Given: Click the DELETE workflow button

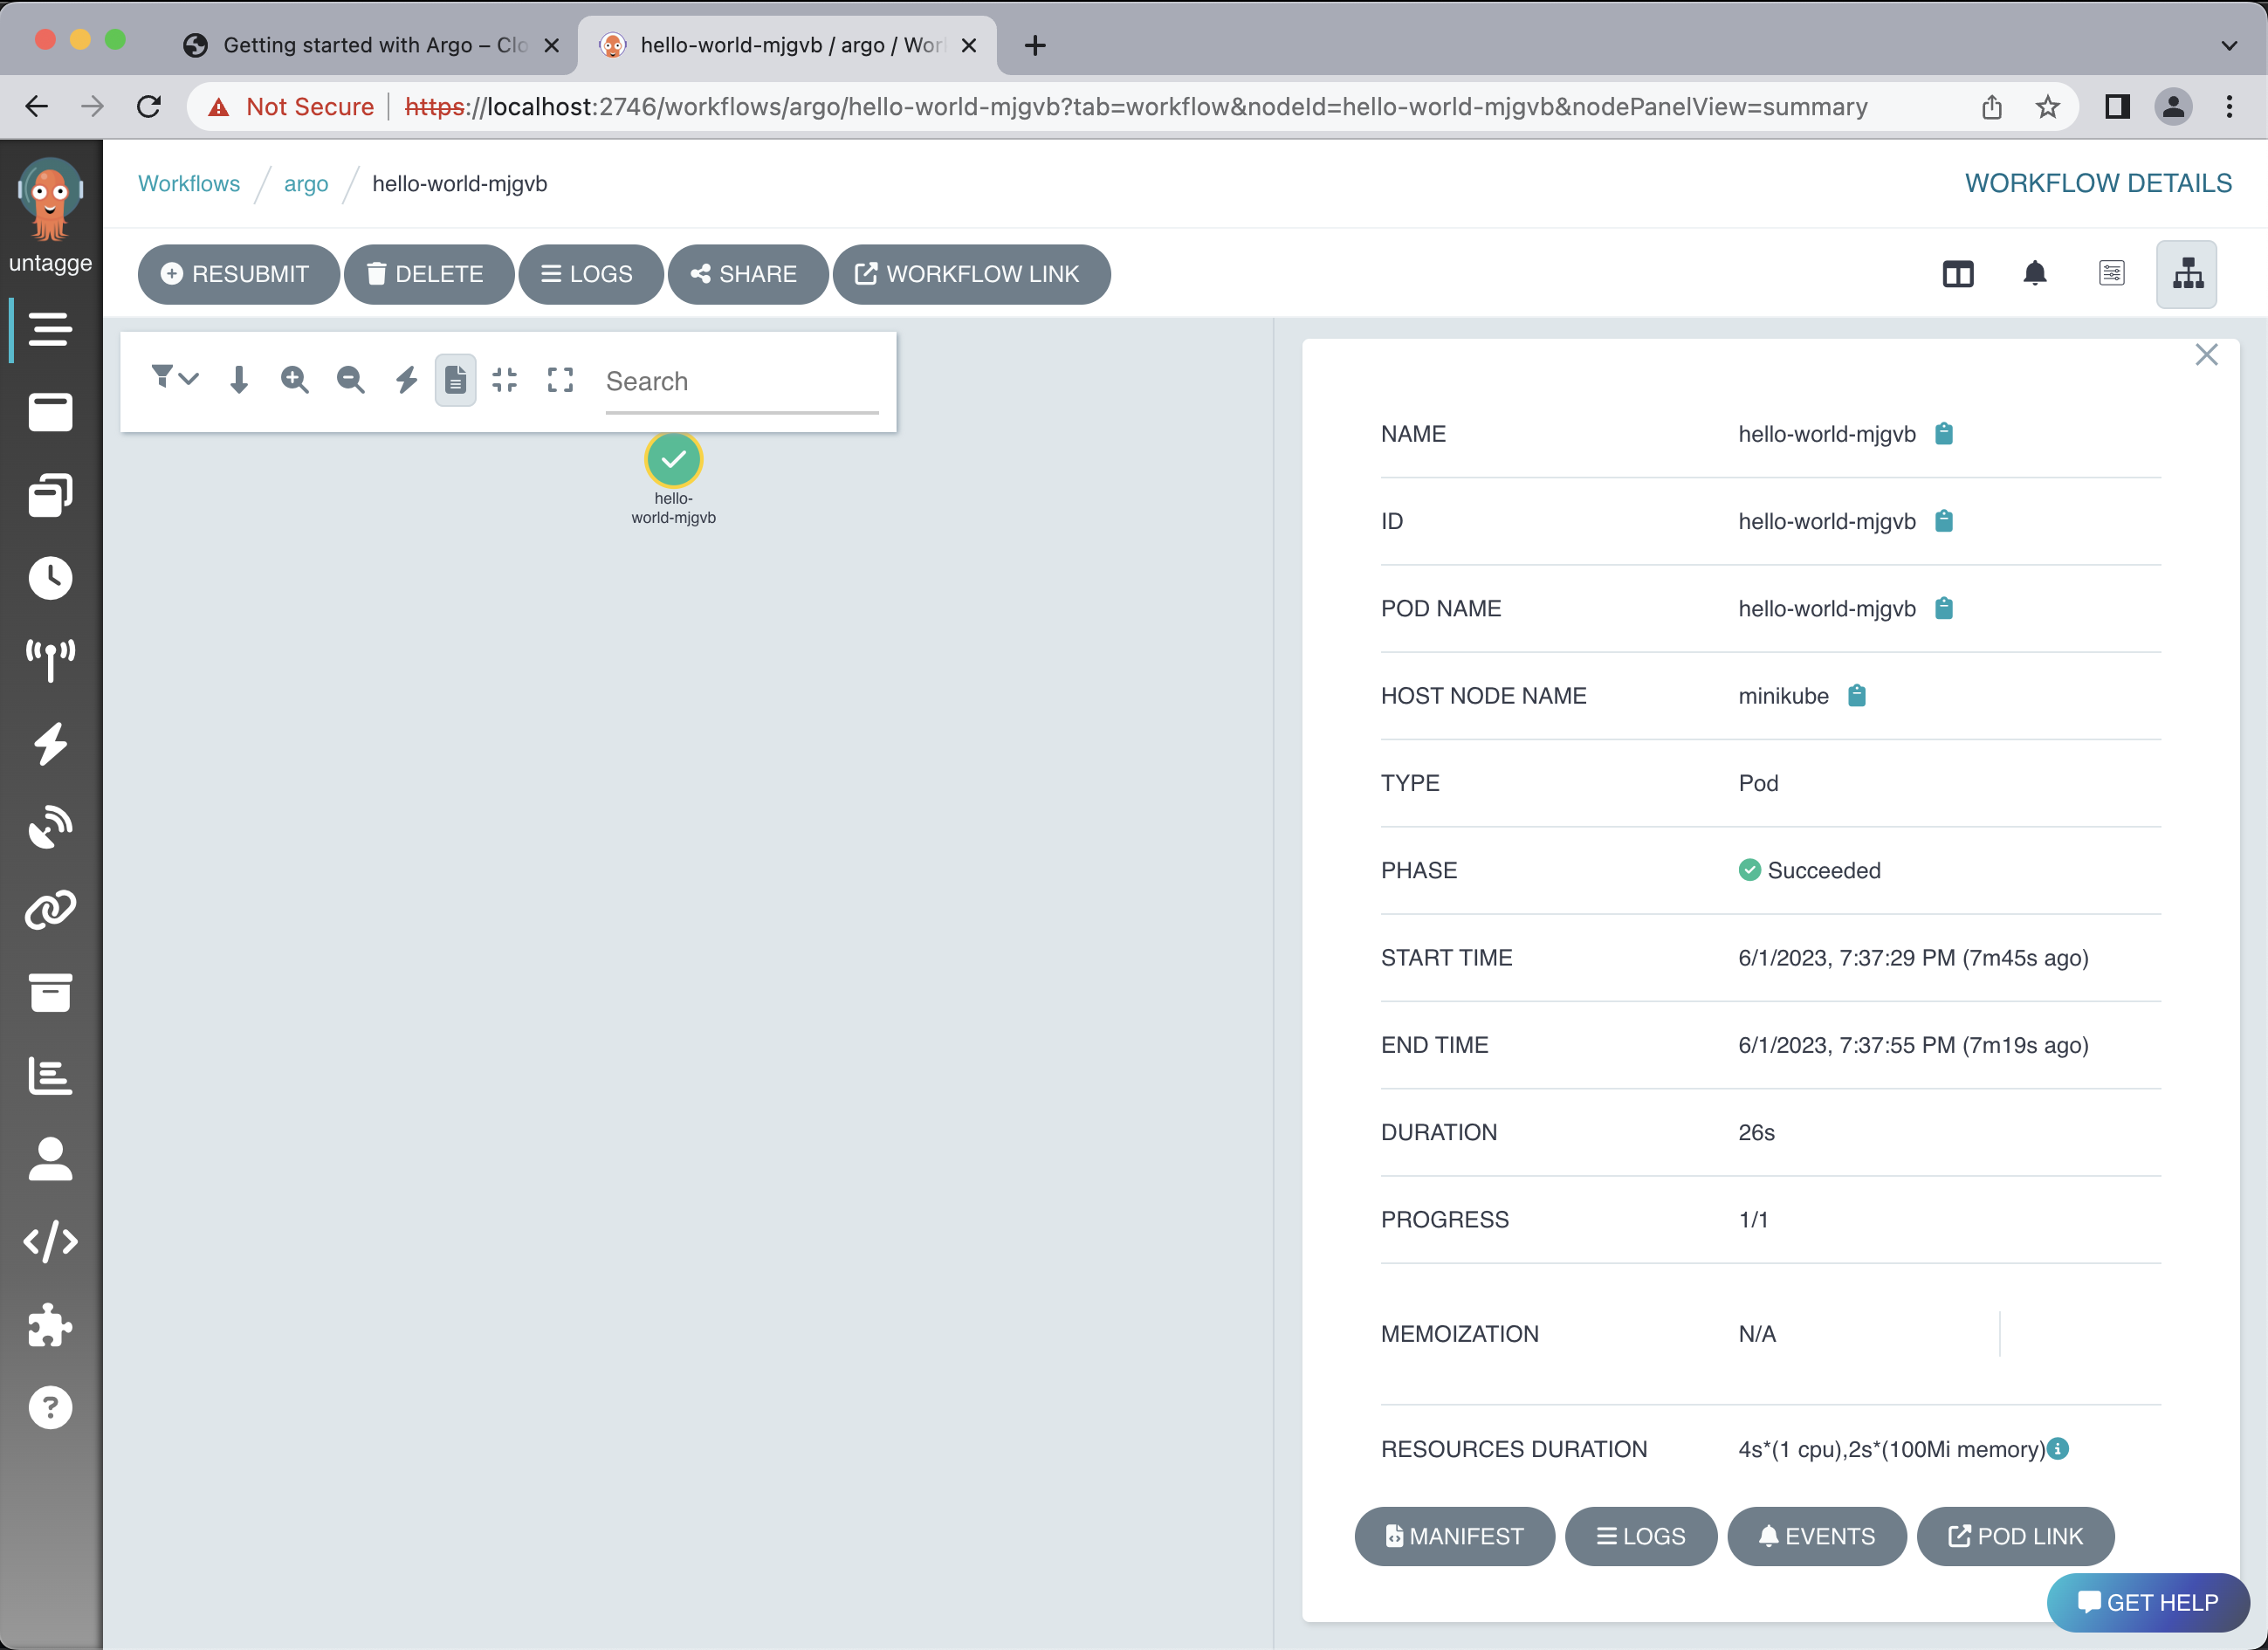Looking at the screenshot, I should tap(428, 274).
